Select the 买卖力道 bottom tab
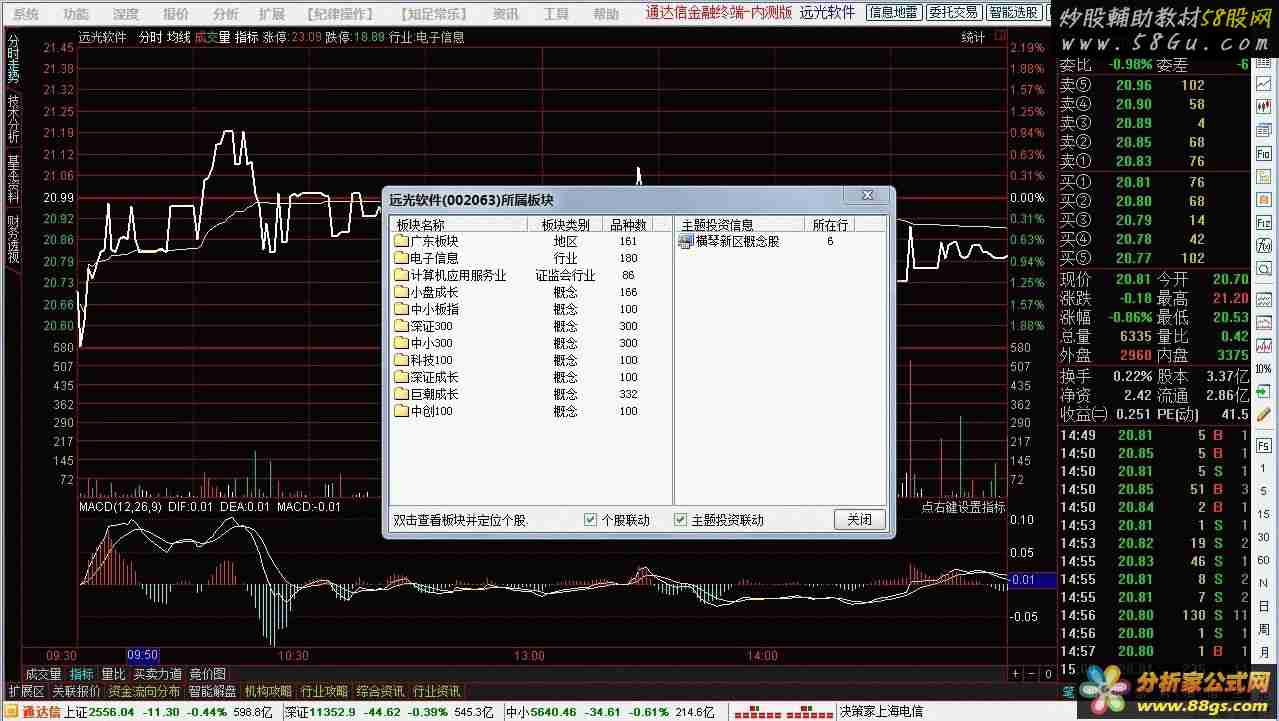This screenshot has width=1279, height=721. [x=158, y=675]
